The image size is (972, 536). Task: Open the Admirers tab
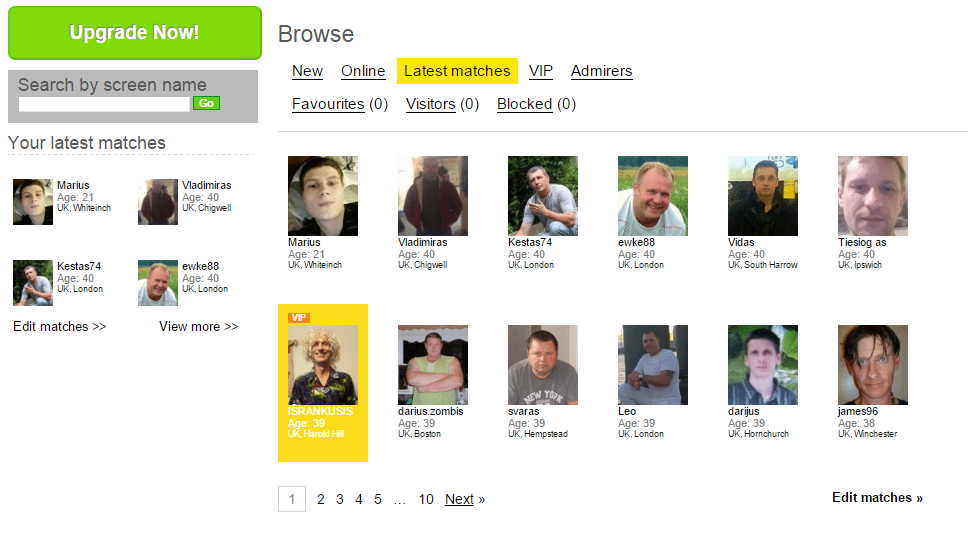(x=601, y=71)
